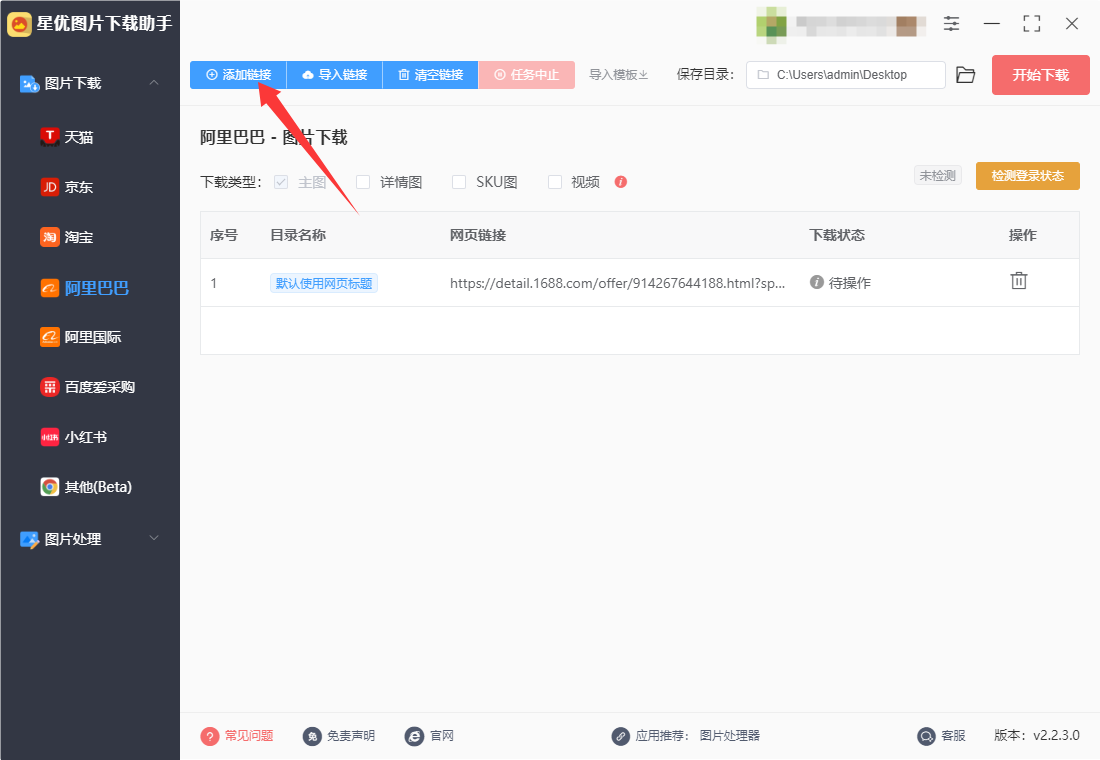Visit 官网 via the bottom bar
The image size is (1100, 760).
(x=429, y=735)
